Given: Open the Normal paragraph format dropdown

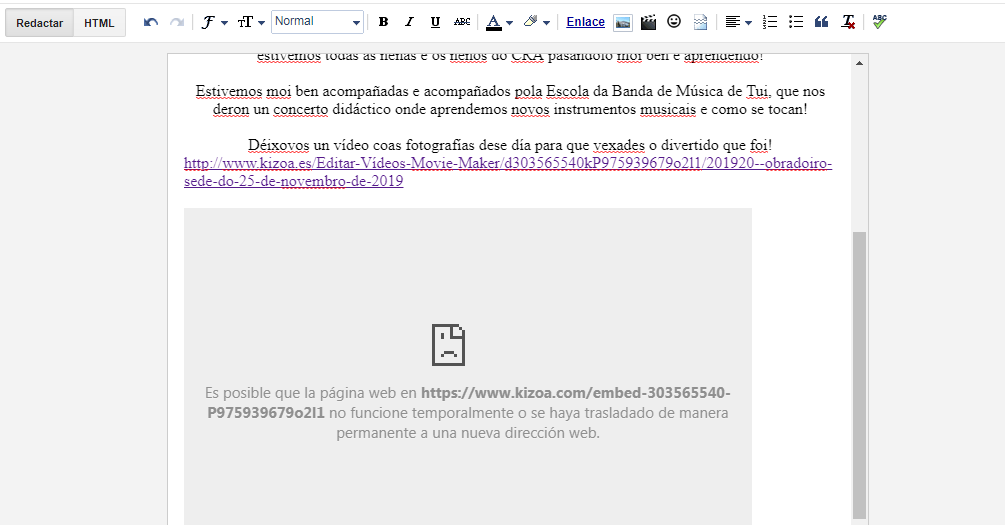Looking at the screenshot, I should pos(317,22).
